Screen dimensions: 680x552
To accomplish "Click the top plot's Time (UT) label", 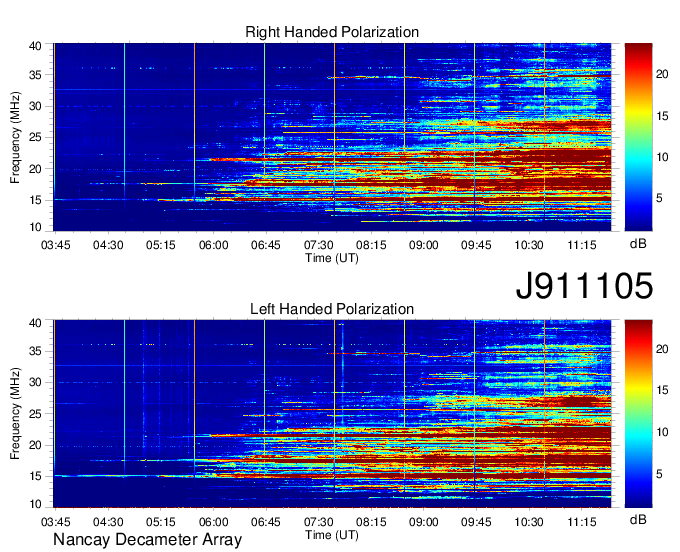I will pyautogui.click(x=332, y=258).
